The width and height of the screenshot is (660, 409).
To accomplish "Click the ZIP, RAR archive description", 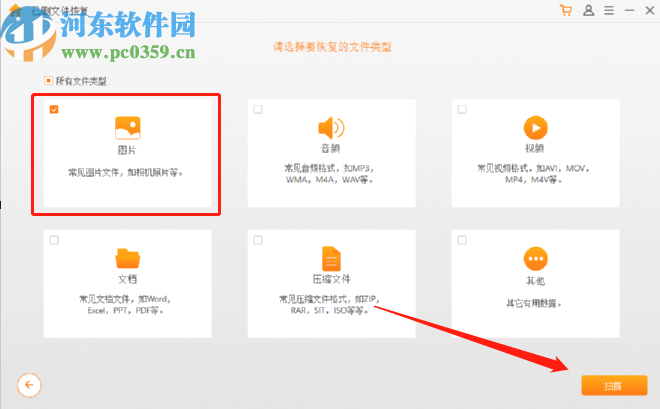I will 330,305.
